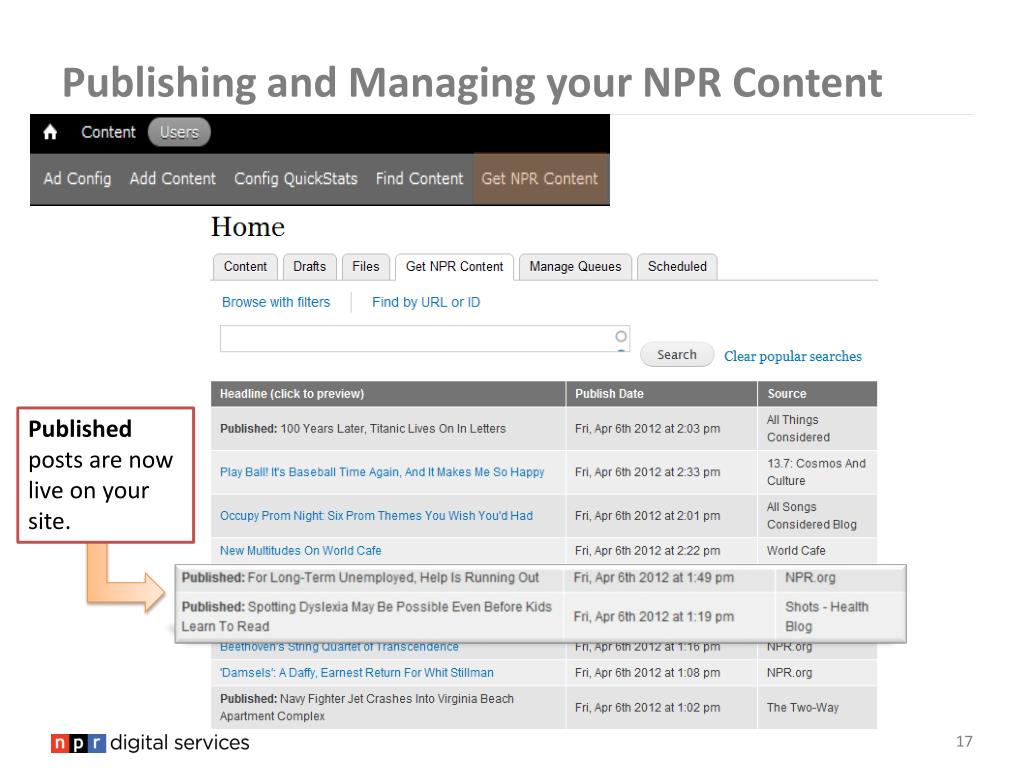
Task: Focus the search text field
Action: [425, 339]
